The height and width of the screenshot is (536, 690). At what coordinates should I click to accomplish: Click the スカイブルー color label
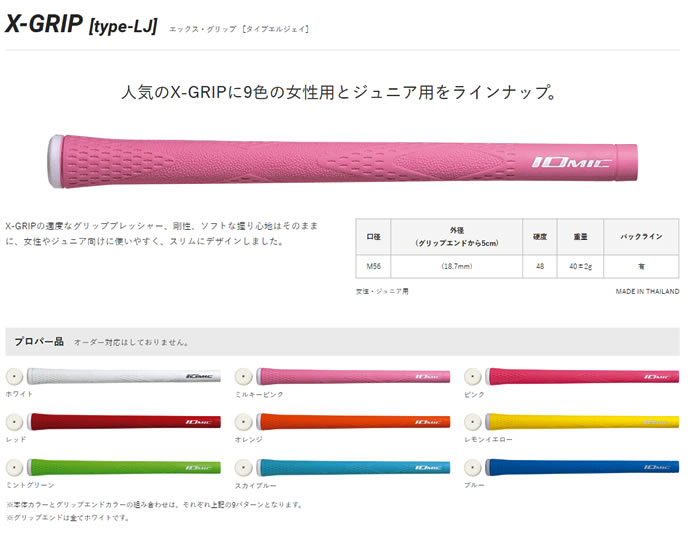[256, 485]
